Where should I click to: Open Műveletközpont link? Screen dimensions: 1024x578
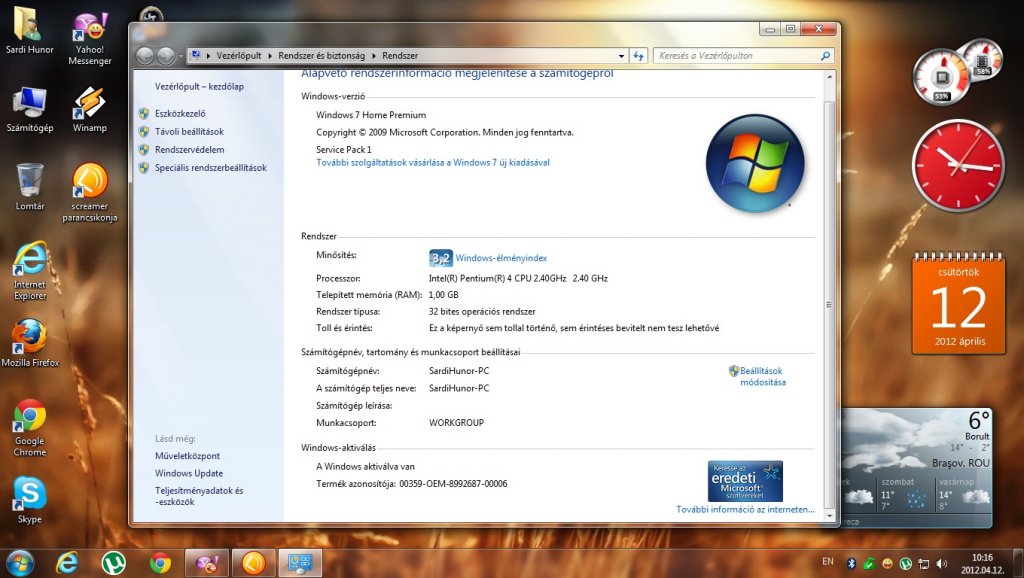tap(187, 456)
